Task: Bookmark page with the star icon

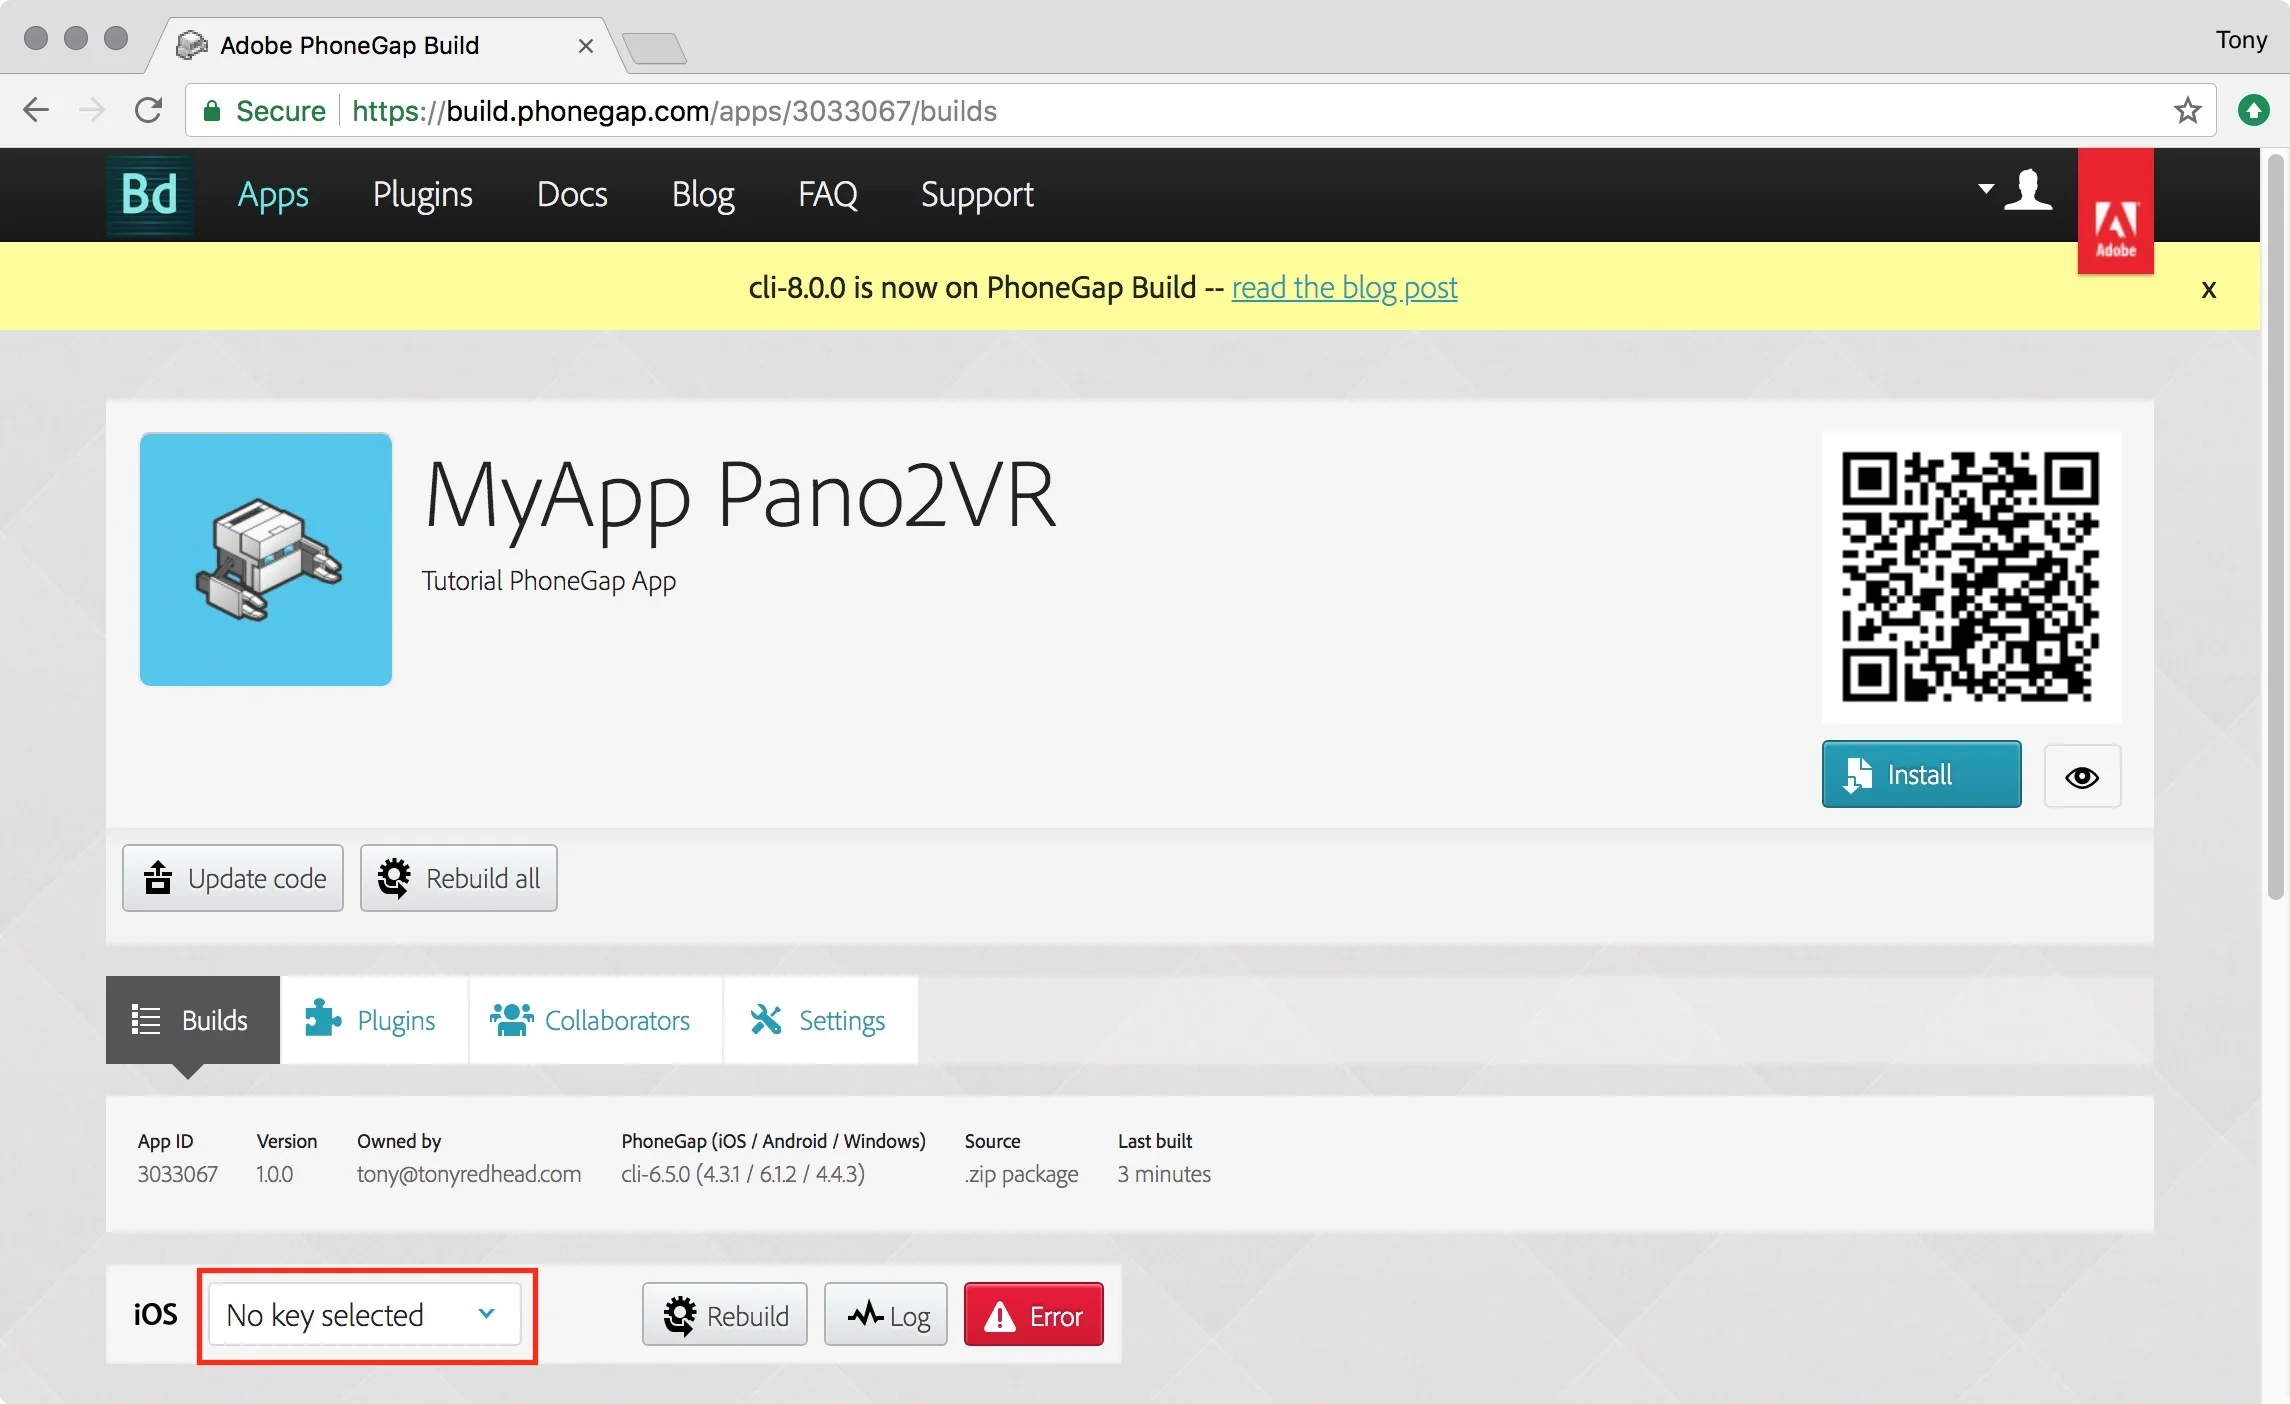Action: [2187, 110]
